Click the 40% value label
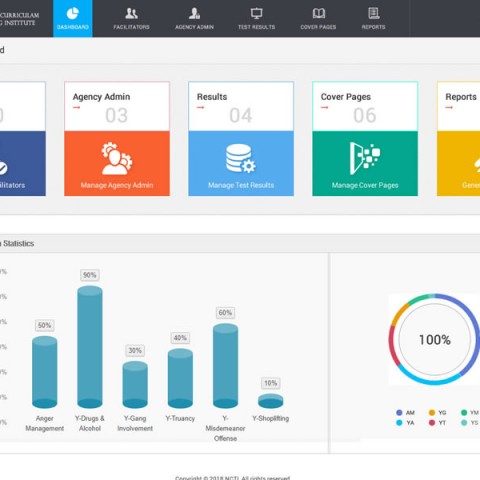 [x=180, y=338]
